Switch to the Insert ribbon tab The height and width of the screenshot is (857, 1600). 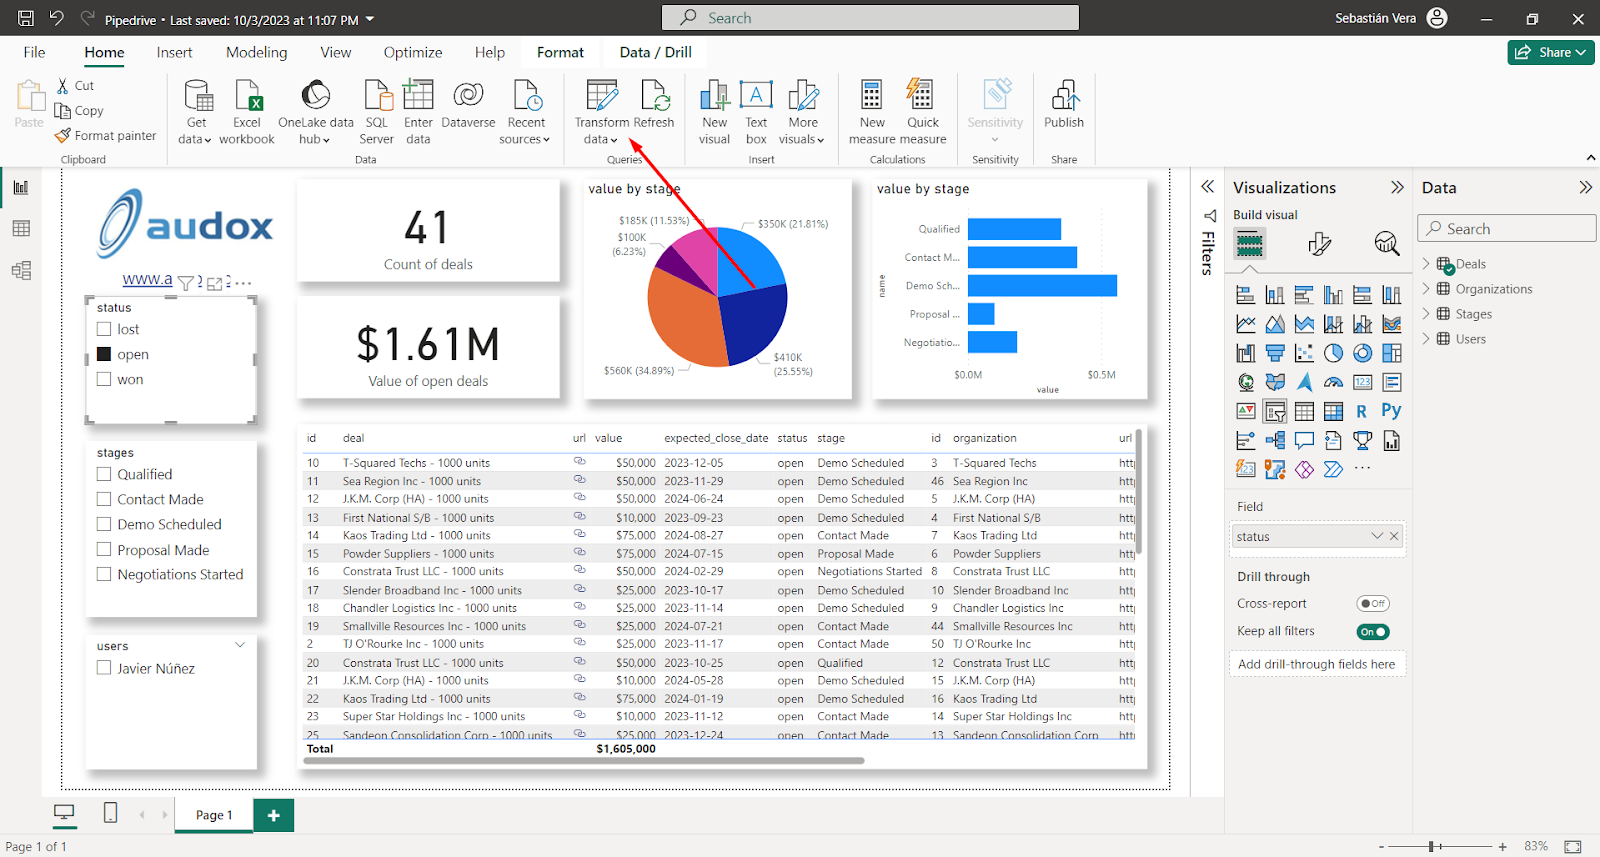click(x=174, y=52)
